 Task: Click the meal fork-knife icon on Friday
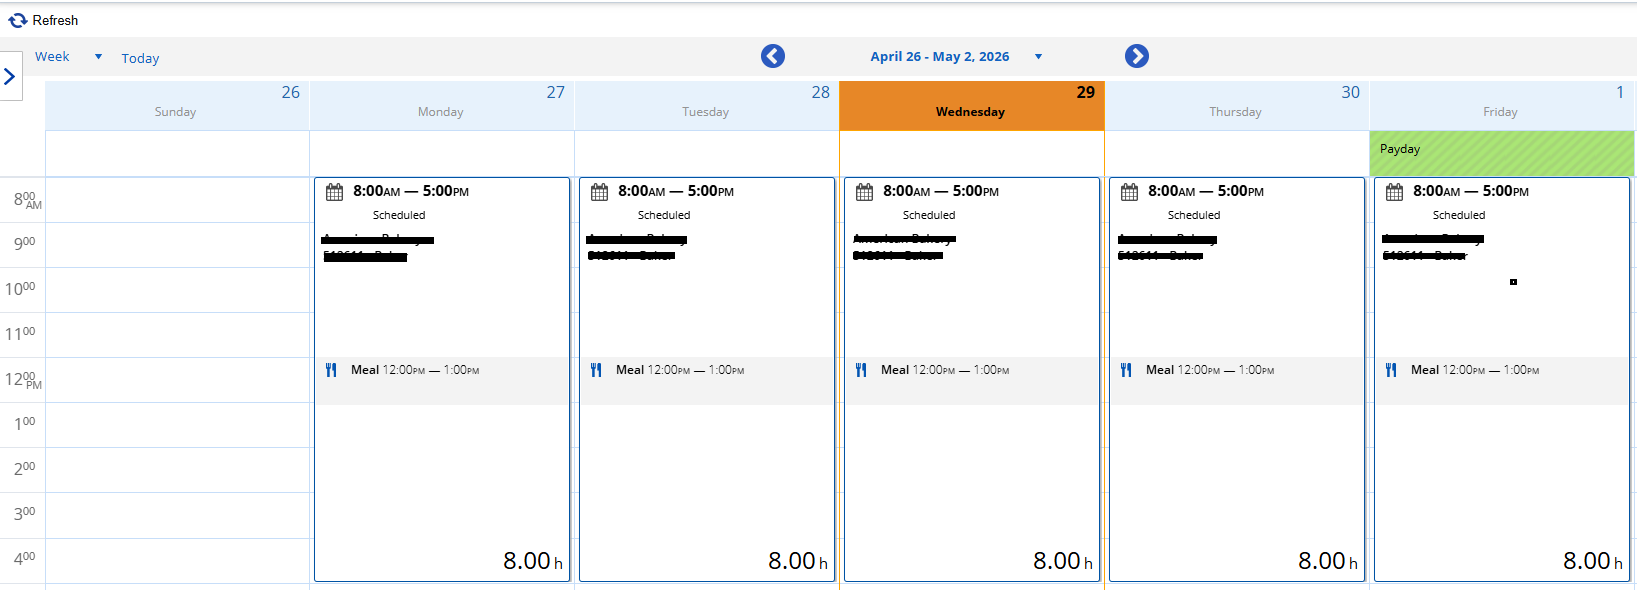pos(1392,370)
